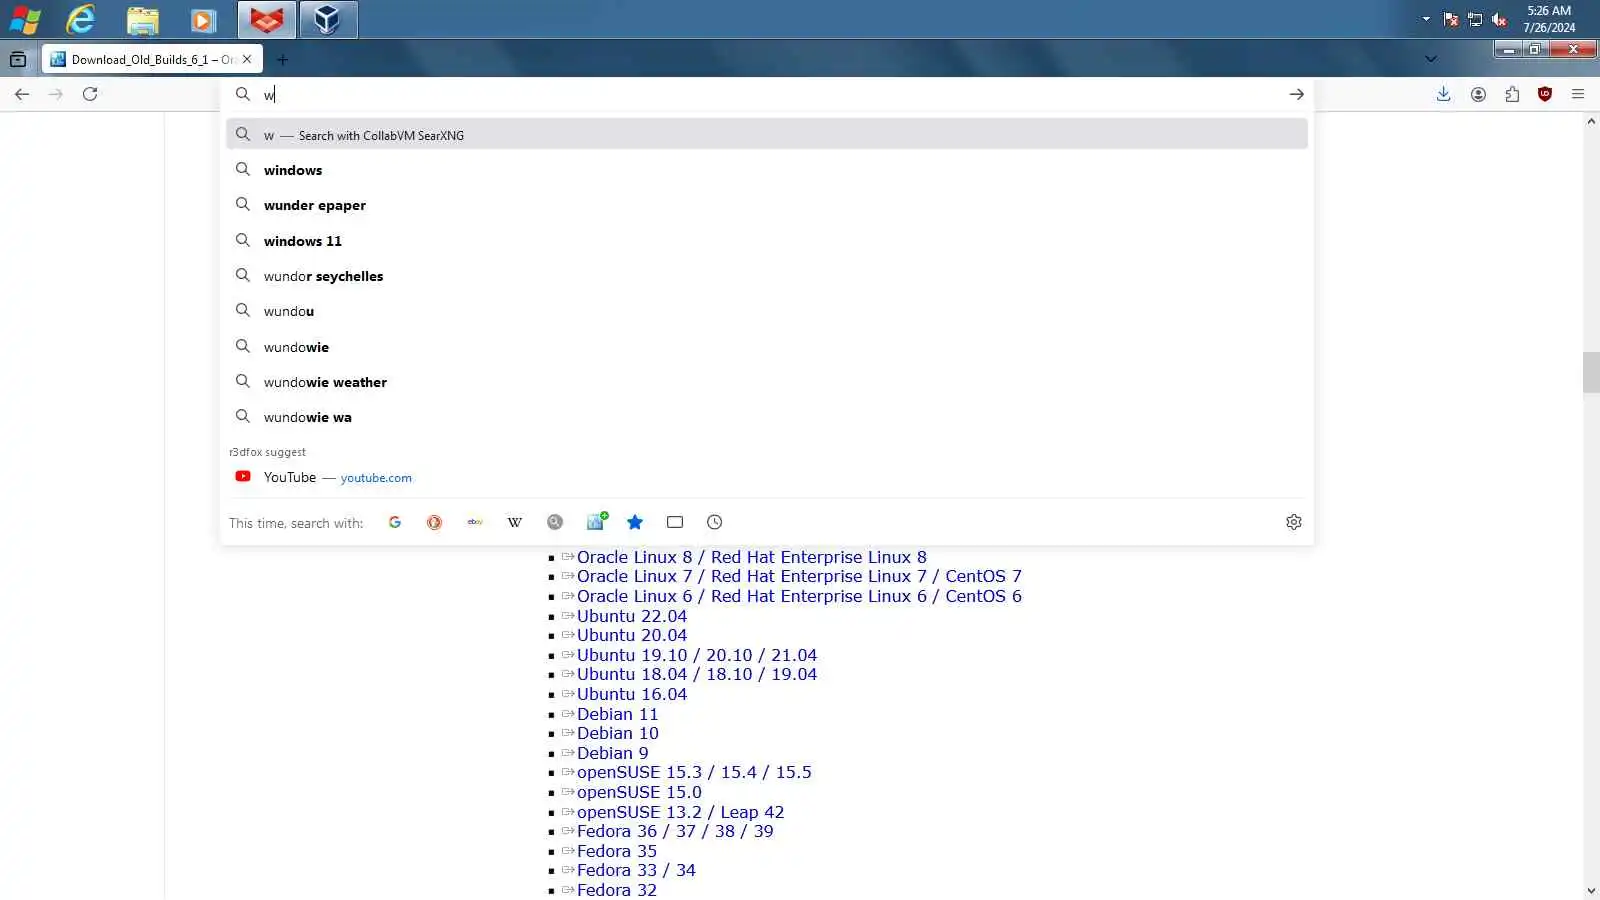1600x900 pixels.
Task: Open the Debian 10 download link
Action: point(617,733)
